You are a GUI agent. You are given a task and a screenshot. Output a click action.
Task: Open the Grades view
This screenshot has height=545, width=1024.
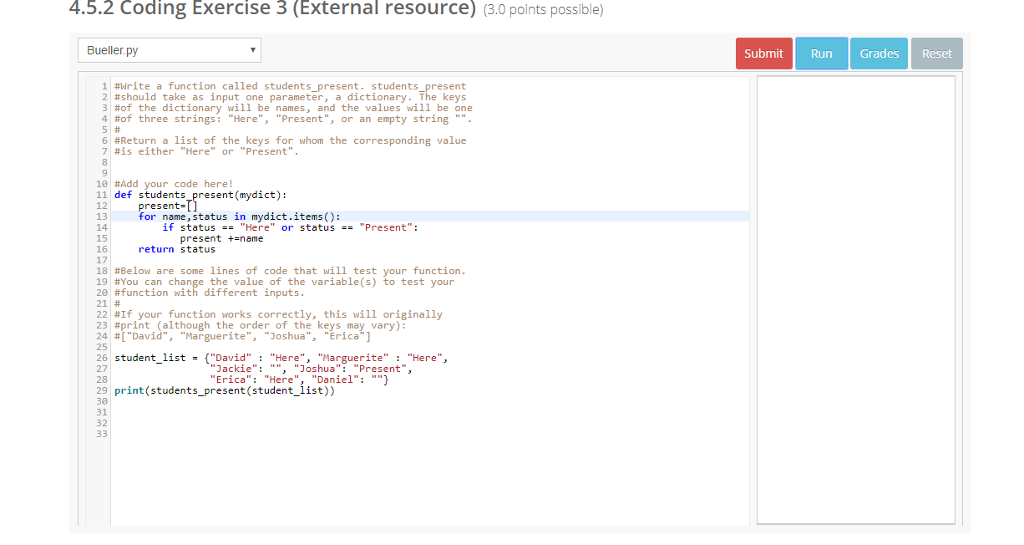879,54
